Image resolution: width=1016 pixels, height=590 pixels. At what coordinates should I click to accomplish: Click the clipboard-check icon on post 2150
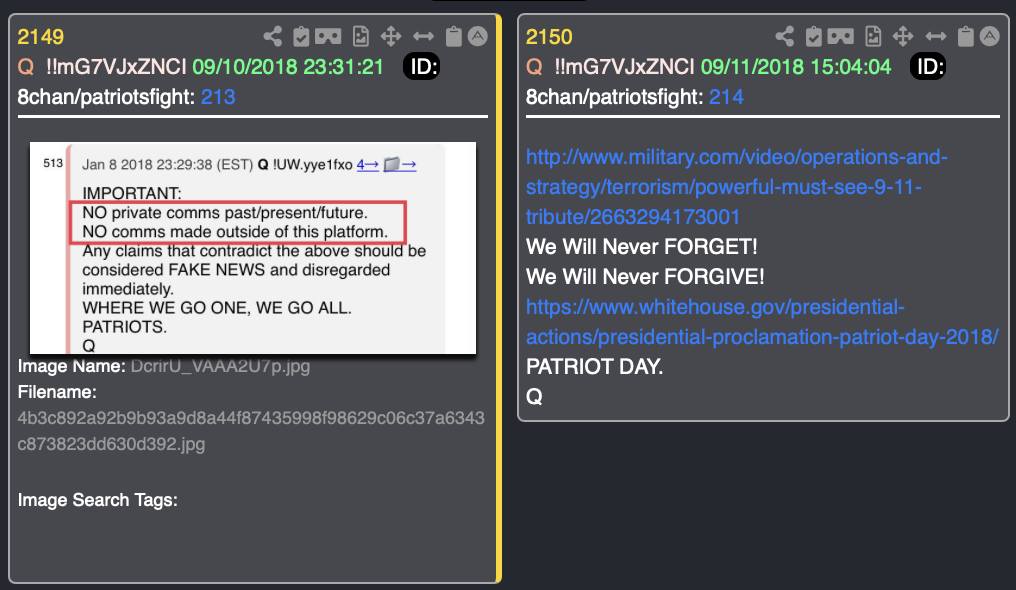[x=814, y=36]
